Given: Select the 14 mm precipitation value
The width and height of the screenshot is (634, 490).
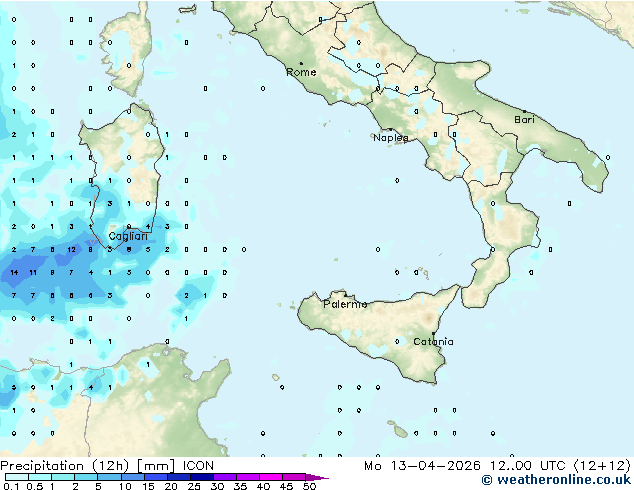Looking at the screenshot, I should click(x=14, y=272).
